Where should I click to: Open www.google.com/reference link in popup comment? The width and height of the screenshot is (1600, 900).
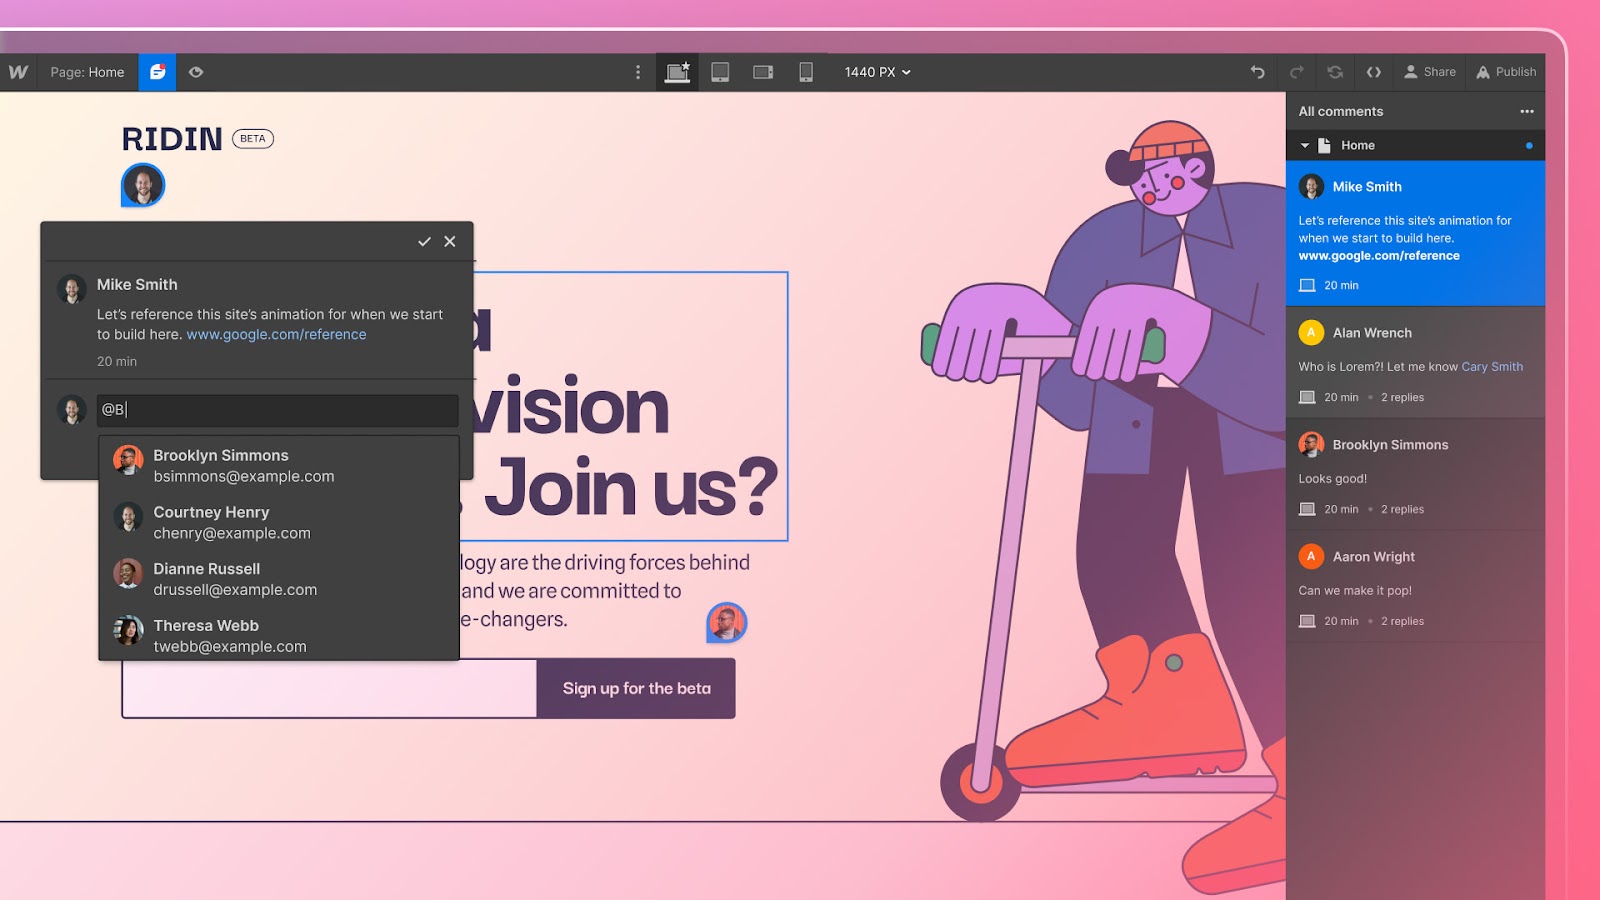pos(276,335)
